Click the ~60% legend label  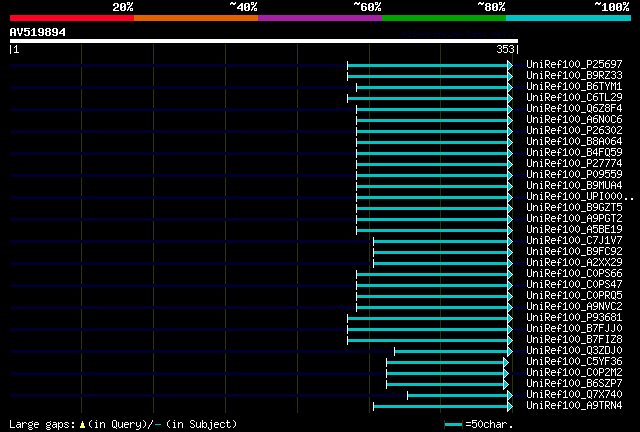point(367,7)
